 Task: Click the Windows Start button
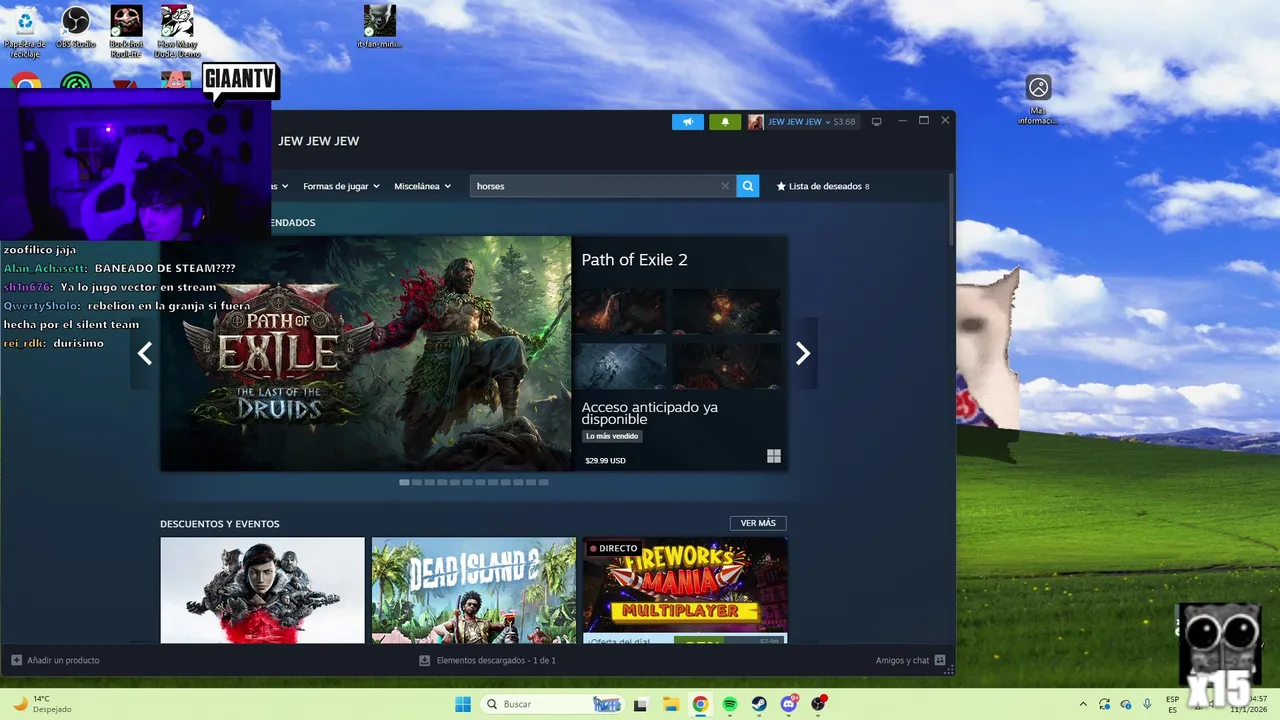tap(463, 704)
